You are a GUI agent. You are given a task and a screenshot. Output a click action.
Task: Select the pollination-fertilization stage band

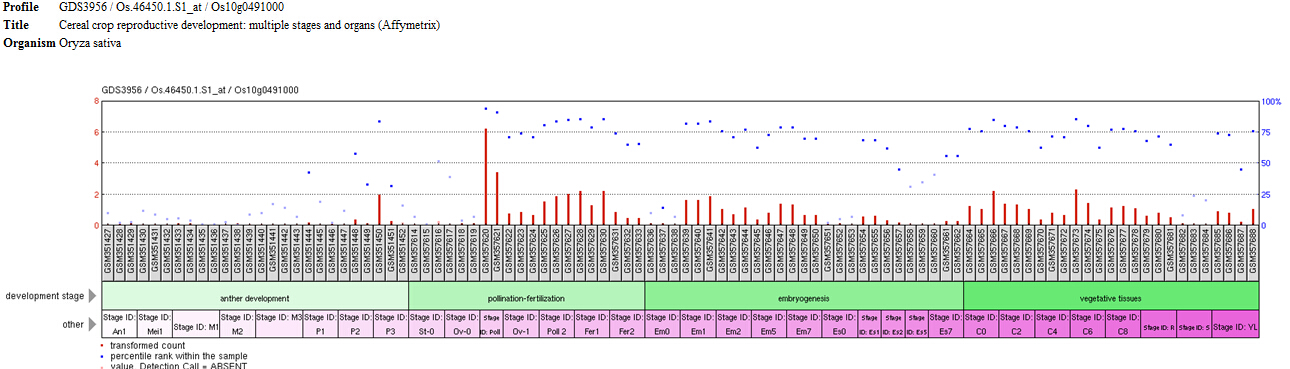(527, 297)
